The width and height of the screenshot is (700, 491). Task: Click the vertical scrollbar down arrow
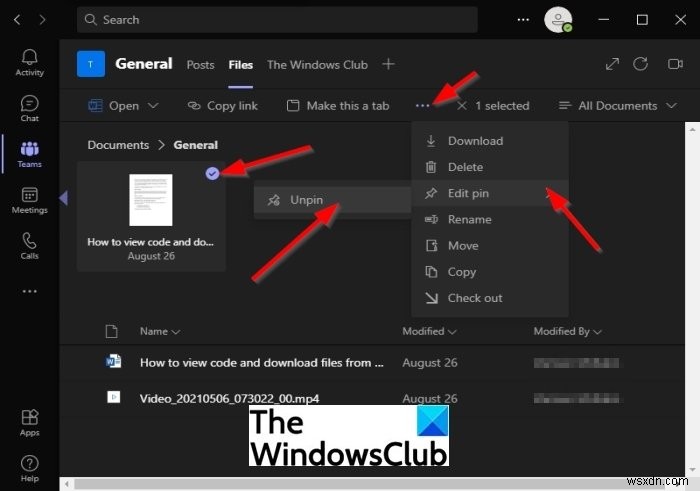692,470
